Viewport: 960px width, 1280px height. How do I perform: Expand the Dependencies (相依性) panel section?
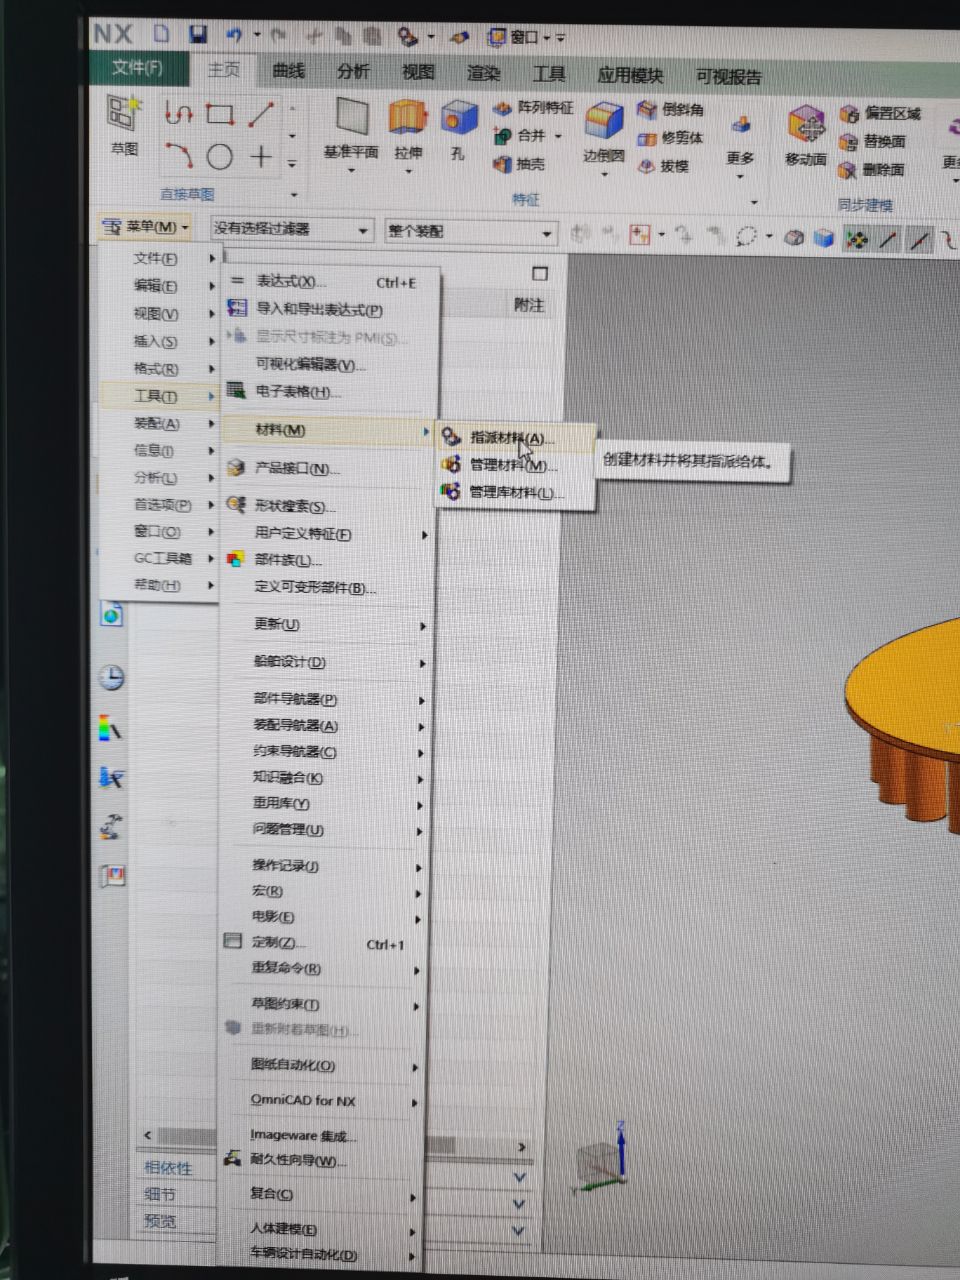(168, 1167)
